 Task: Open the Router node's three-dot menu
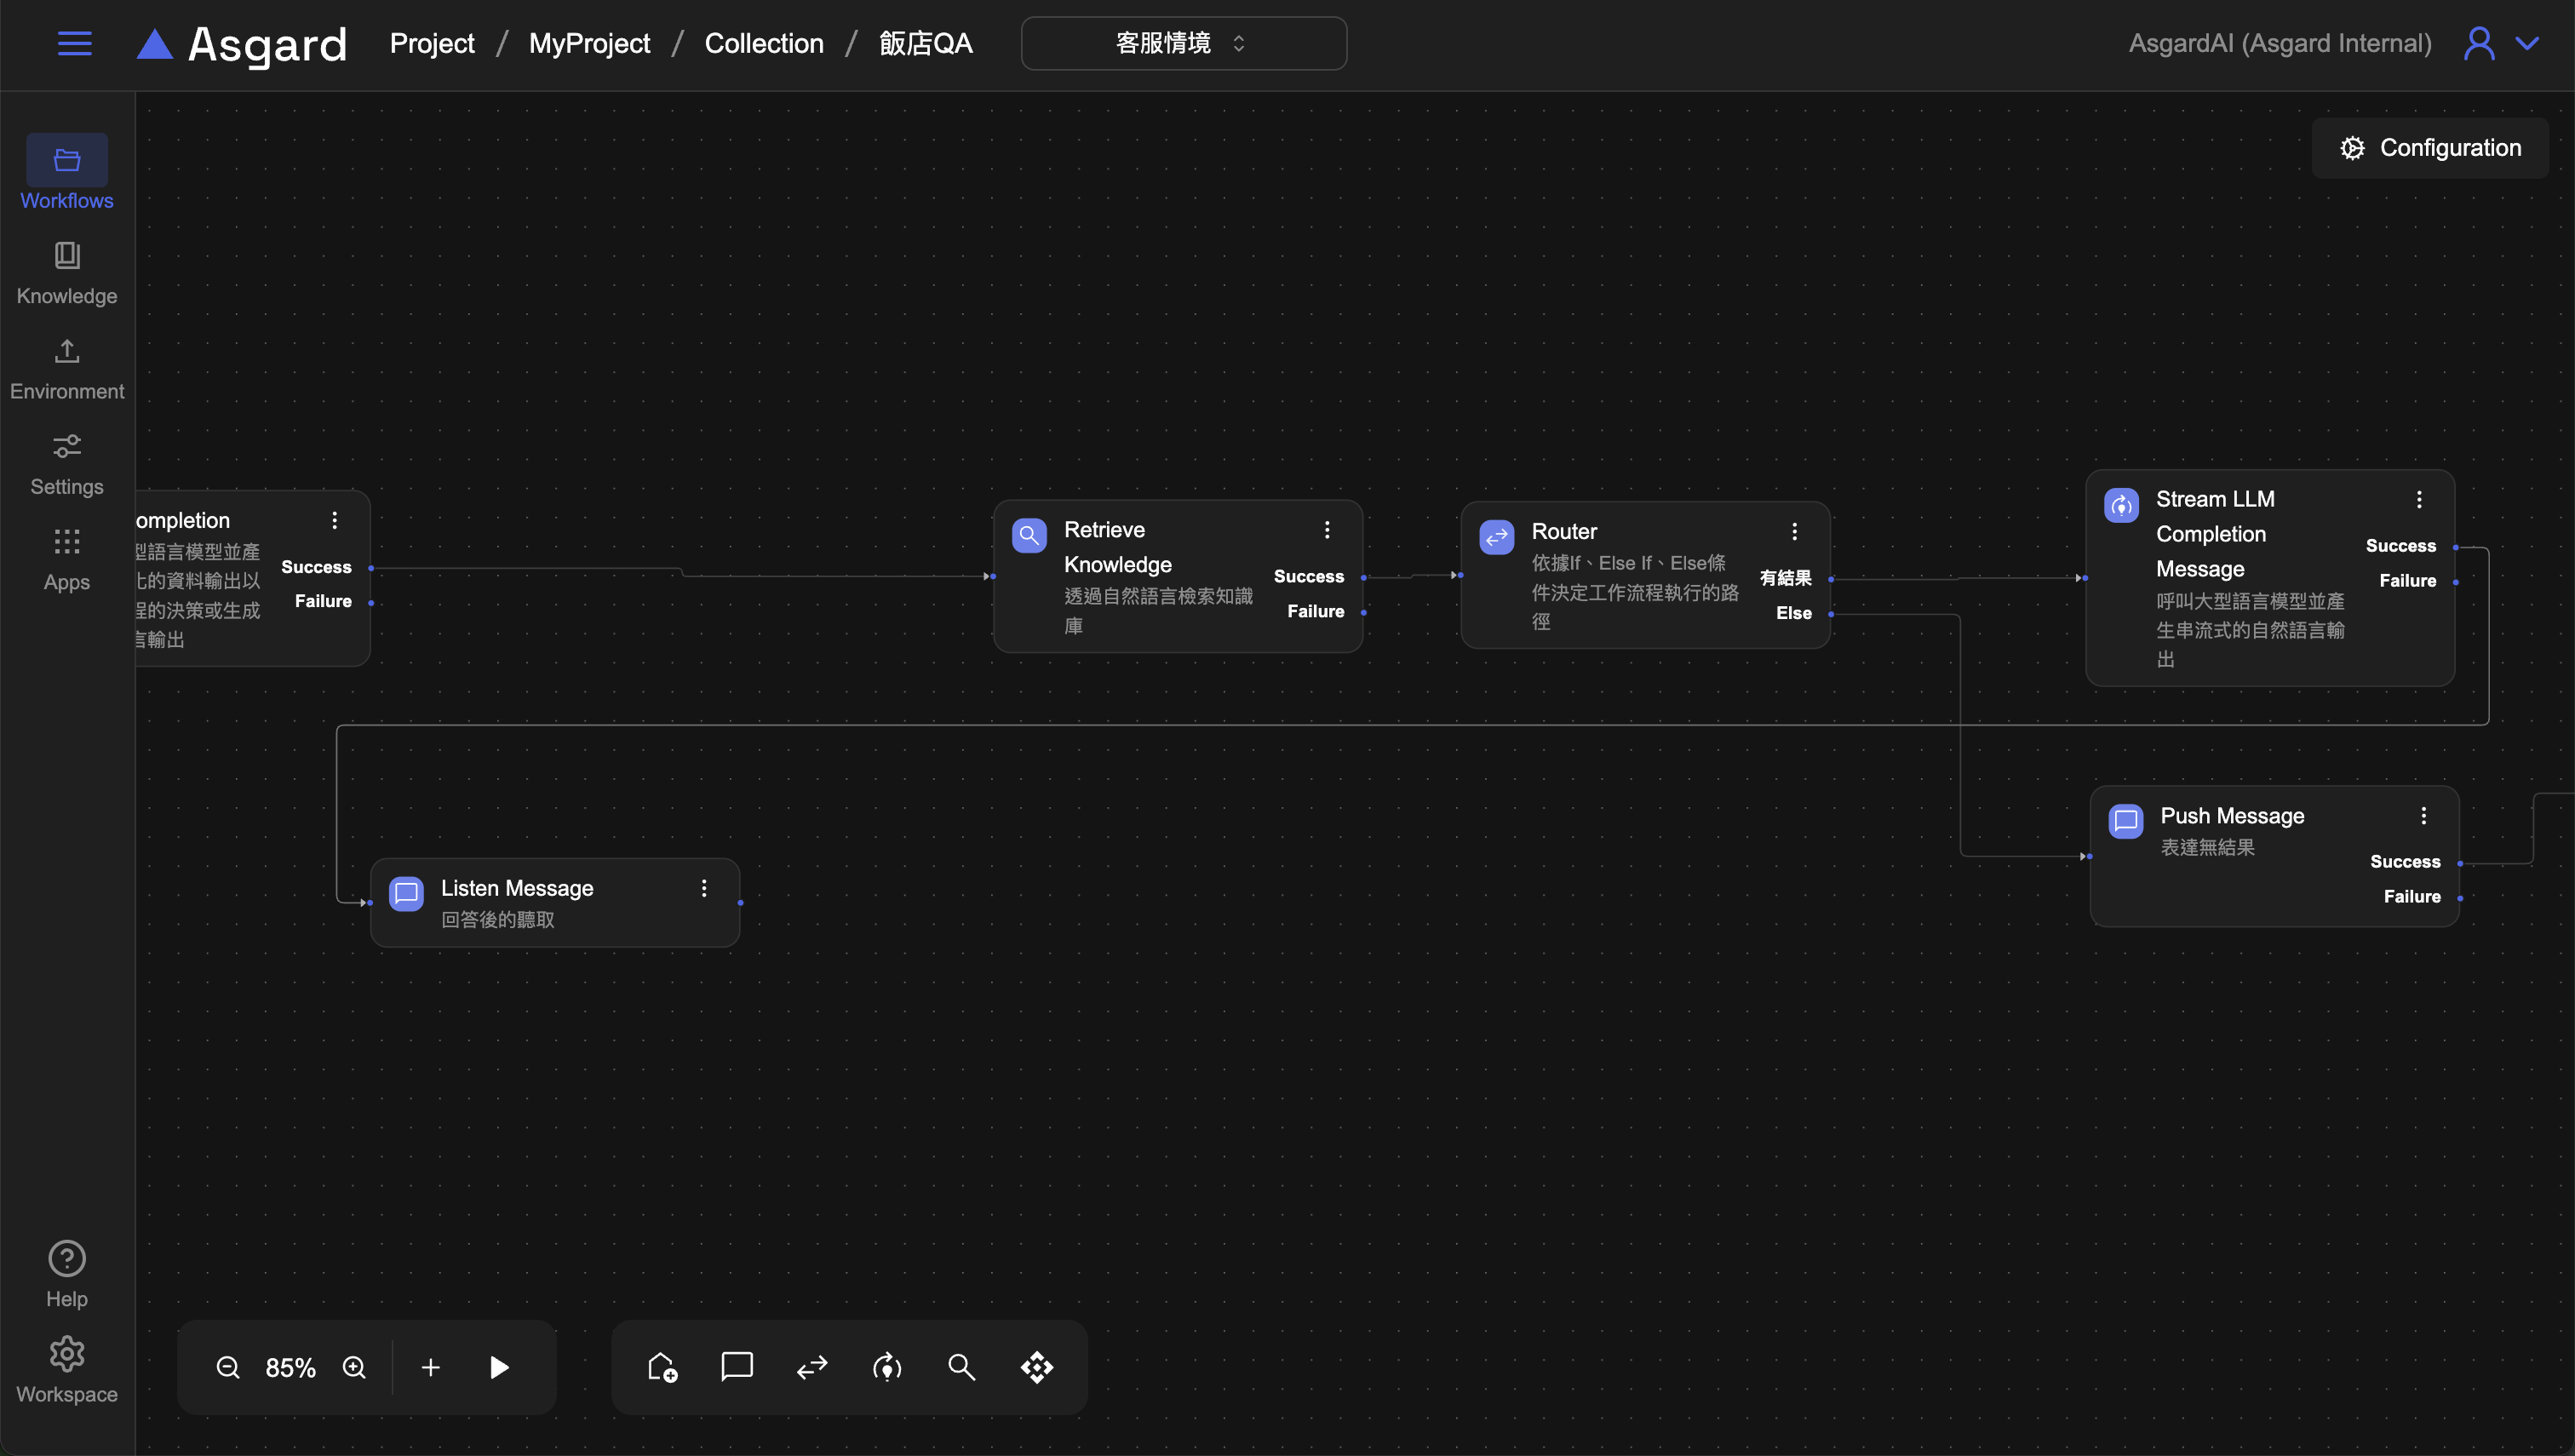pos(1794,531)
